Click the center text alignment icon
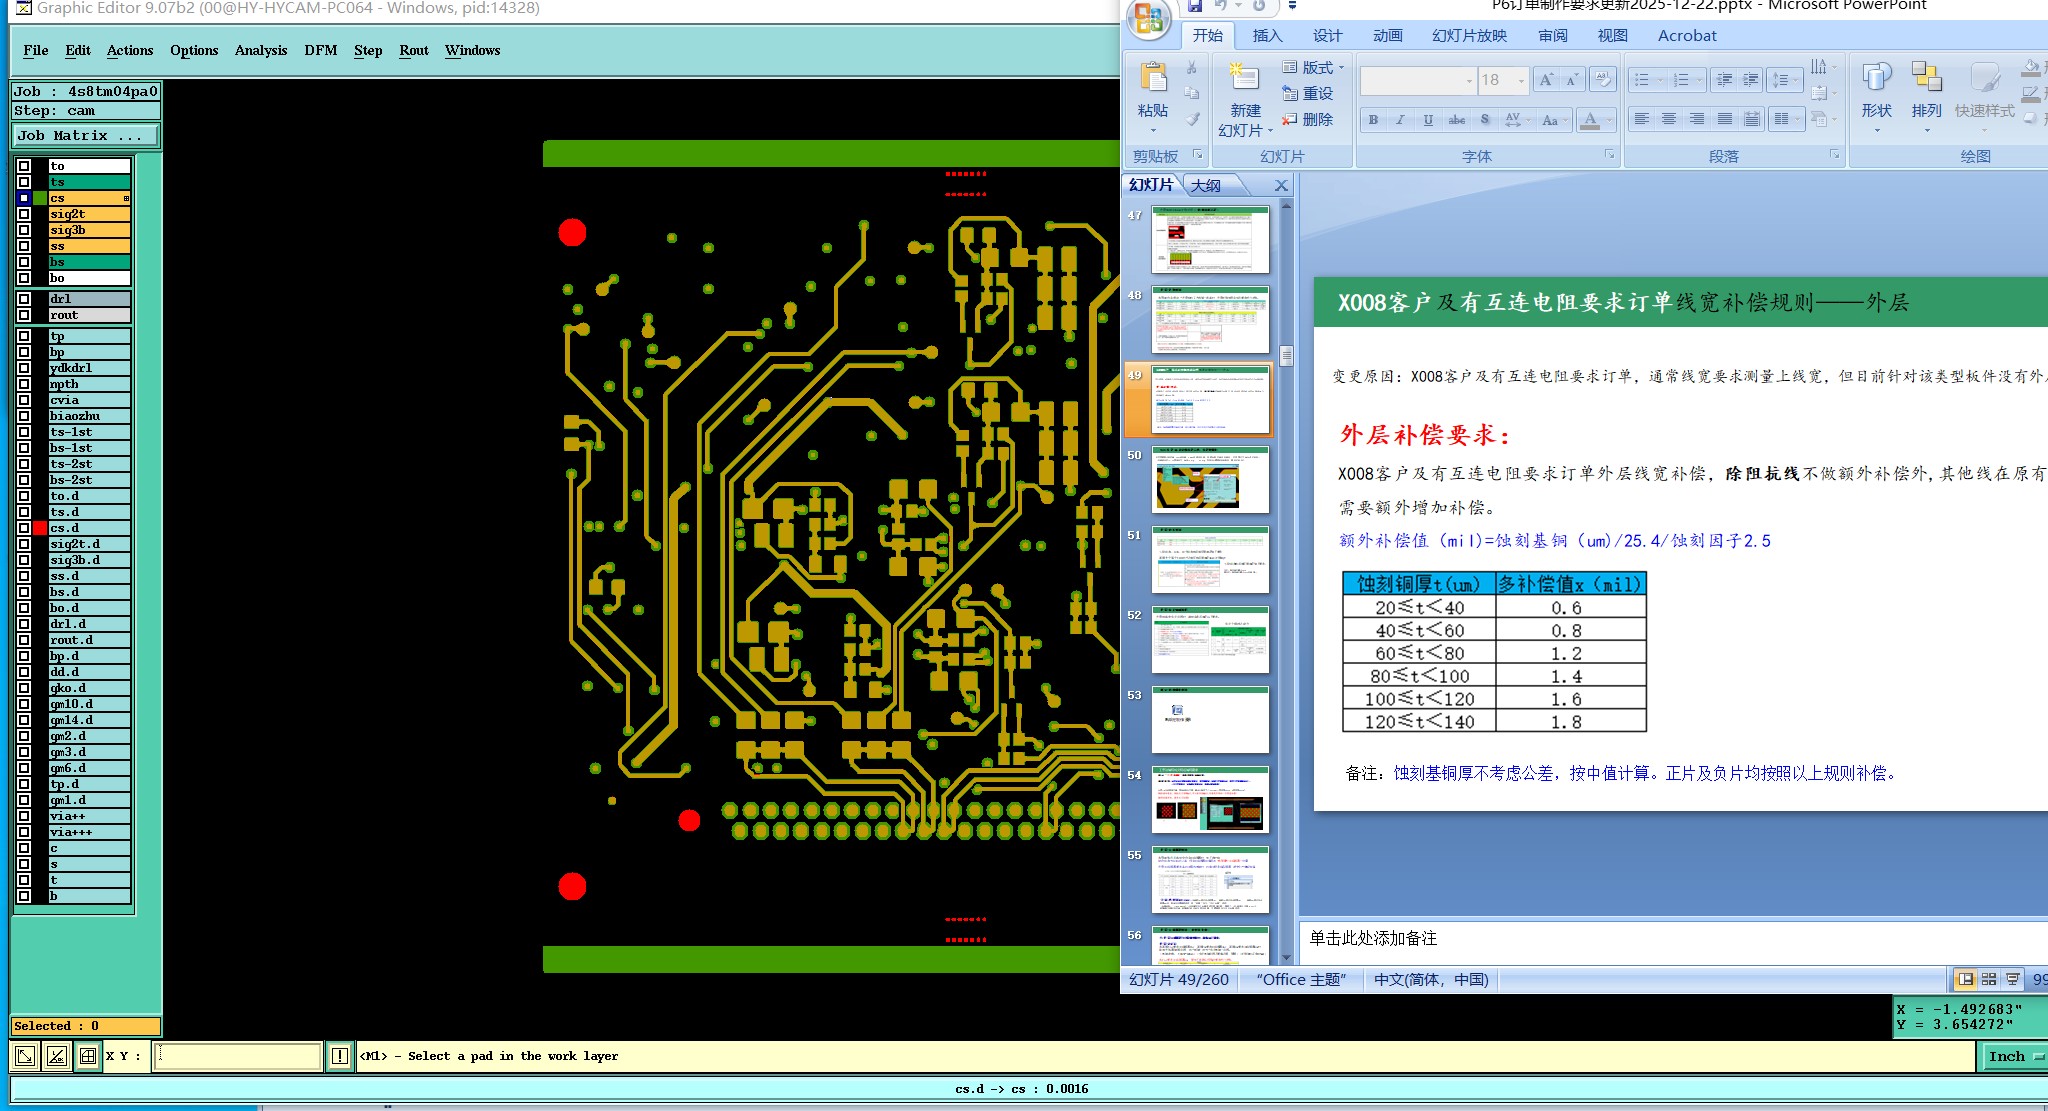This screenshot has width=2048, height=1111. click(1669, 120)
